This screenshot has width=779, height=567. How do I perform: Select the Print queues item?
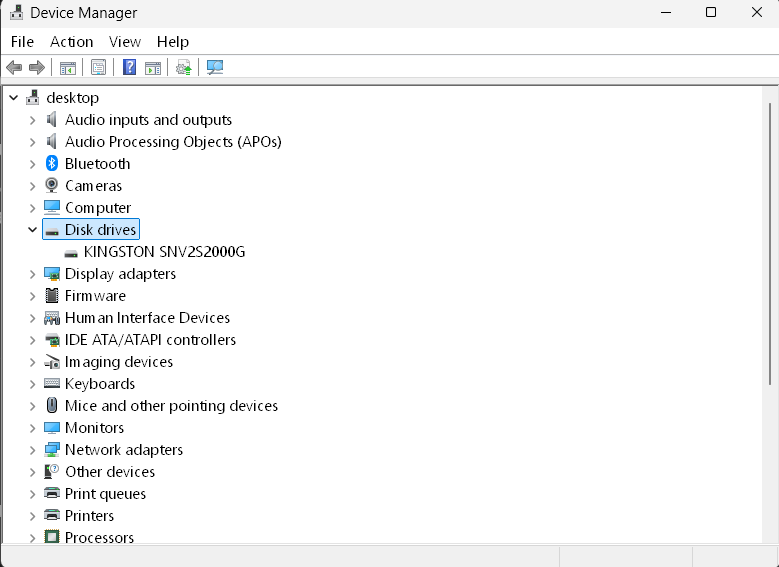105,494
